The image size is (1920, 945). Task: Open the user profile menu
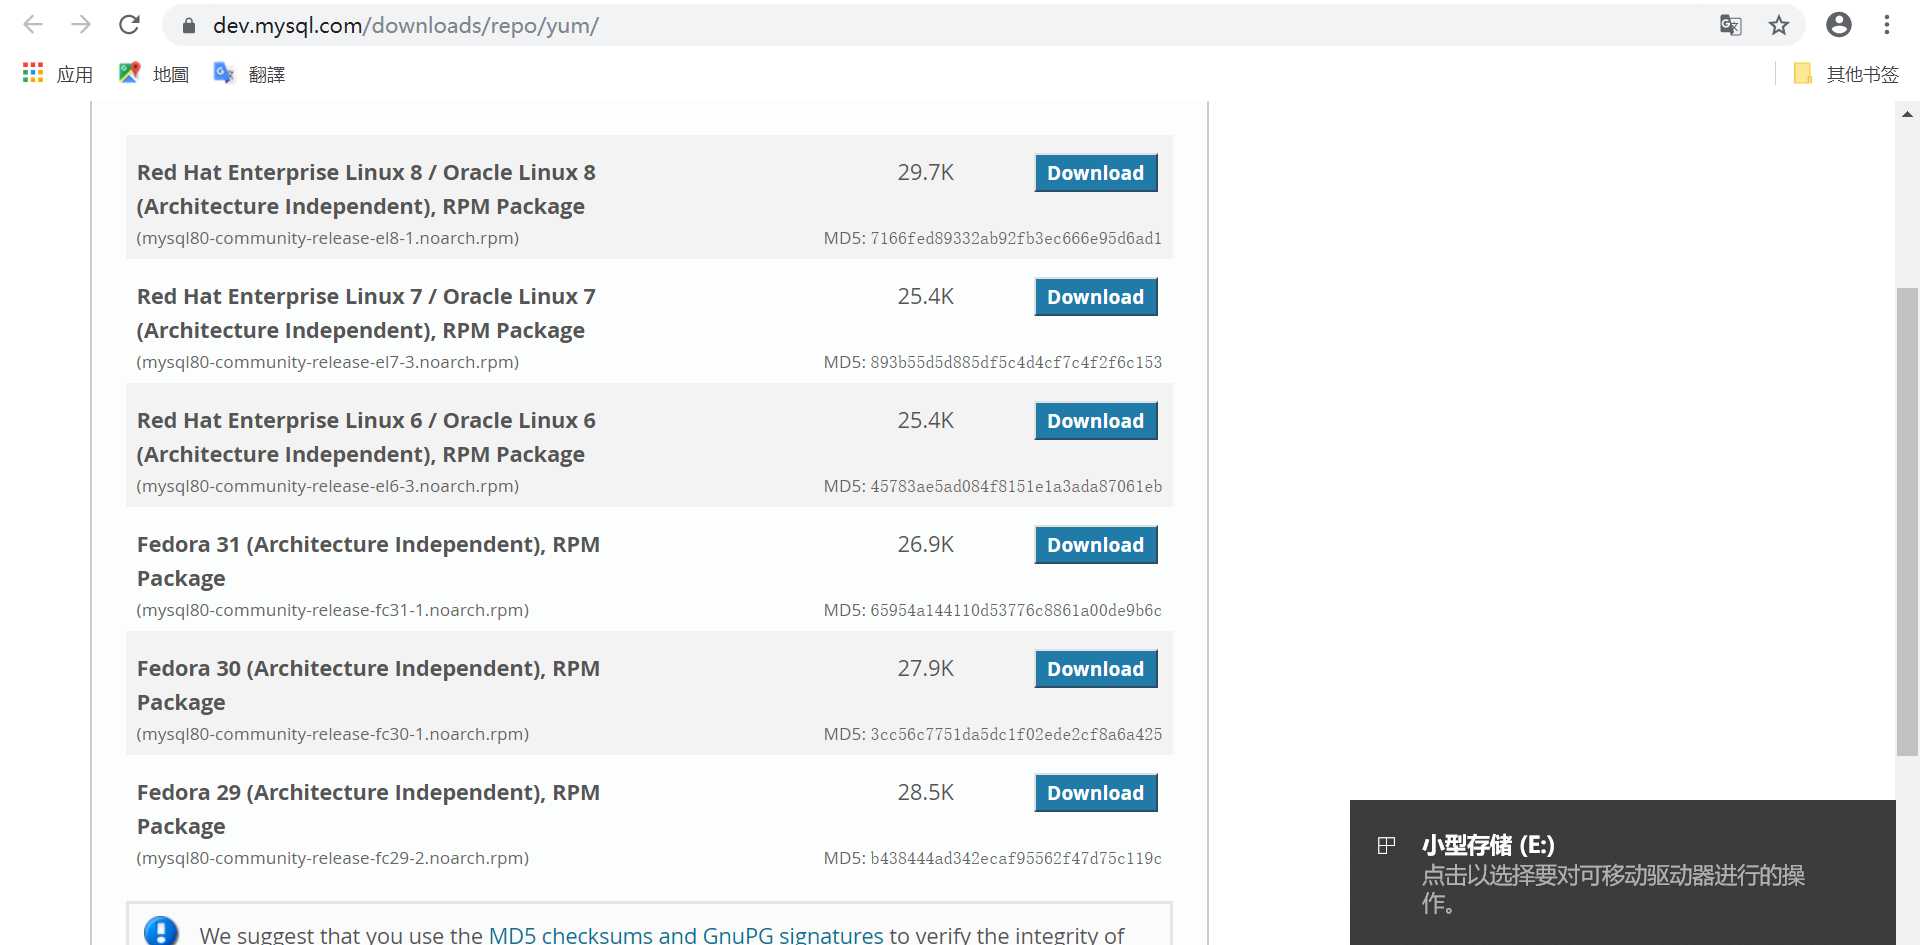point(1839,25)
